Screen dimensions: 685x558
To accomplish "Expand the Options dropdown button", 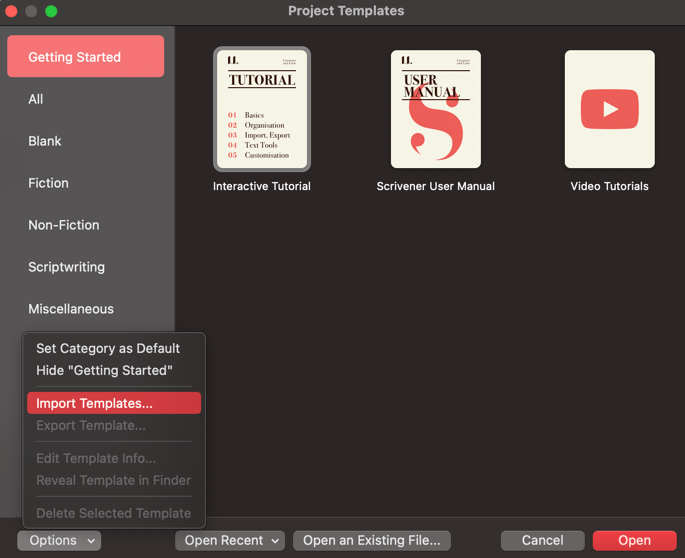I will [60, 540].
